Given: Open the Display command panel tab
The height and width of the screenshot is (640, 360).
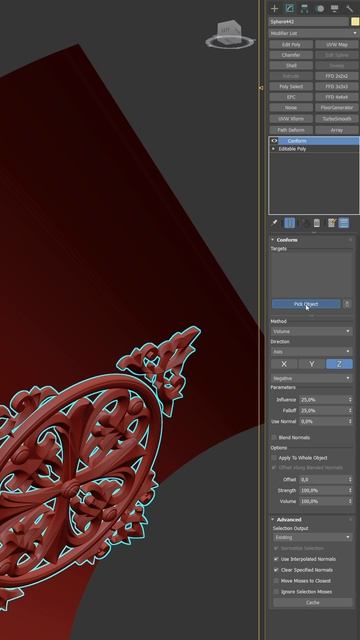Looking at the screenshot, I should pyautogui.click(x=335, y=9).
